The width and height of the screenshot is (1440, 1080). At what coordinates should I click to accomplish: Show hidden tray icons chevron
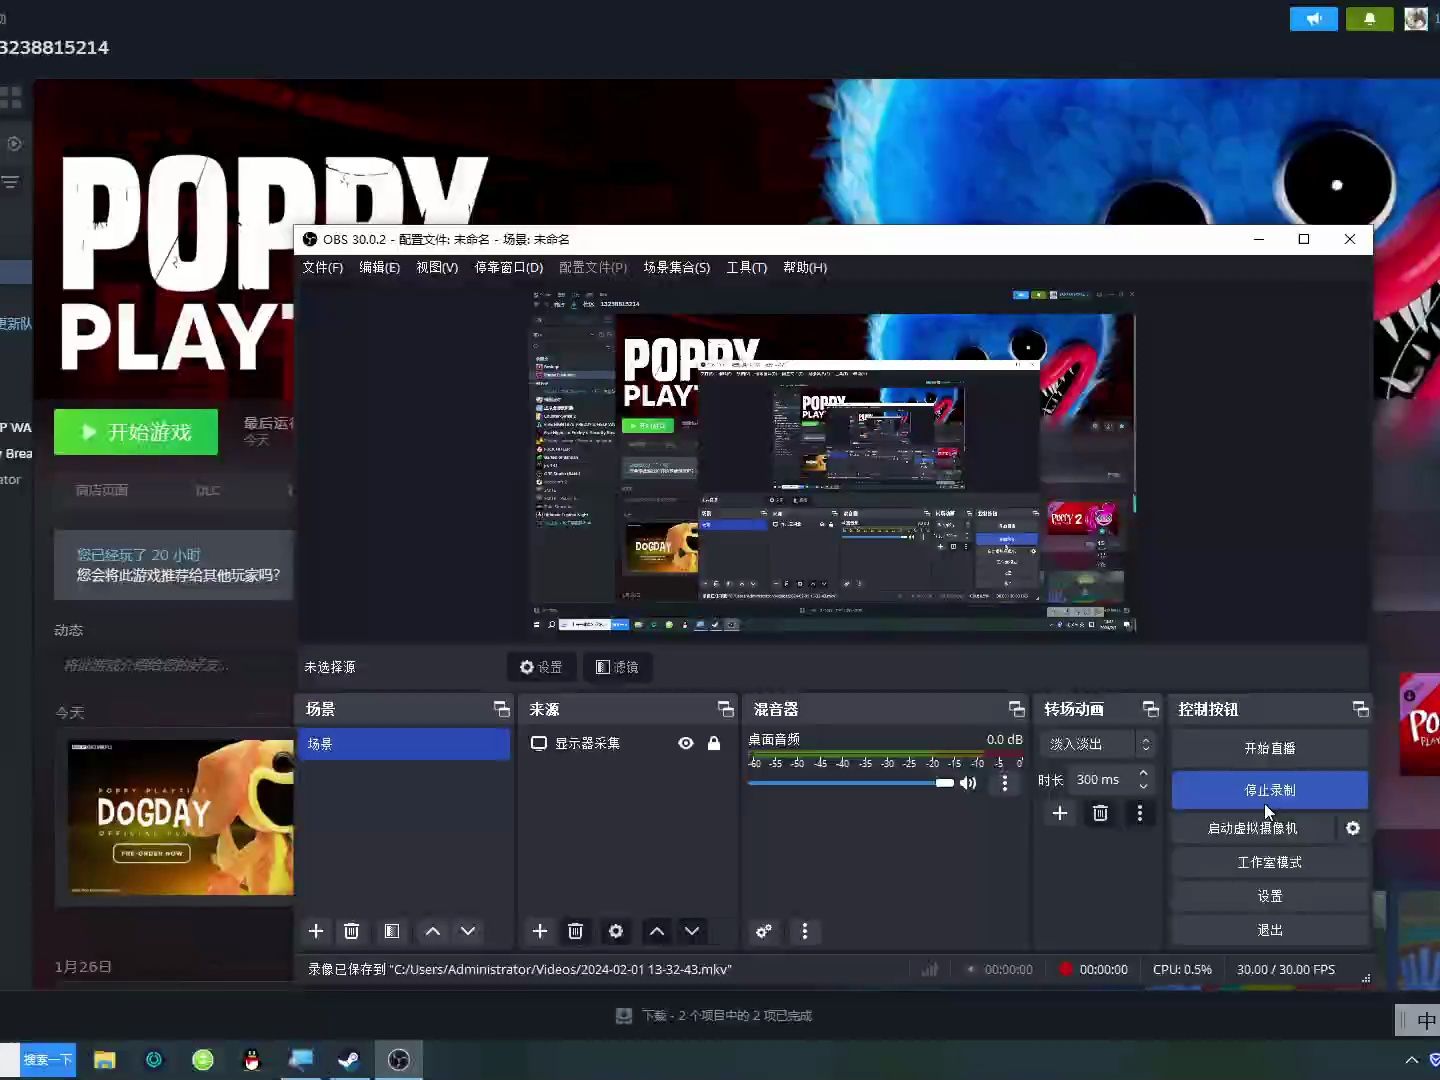click(x=1412, y=1060)
